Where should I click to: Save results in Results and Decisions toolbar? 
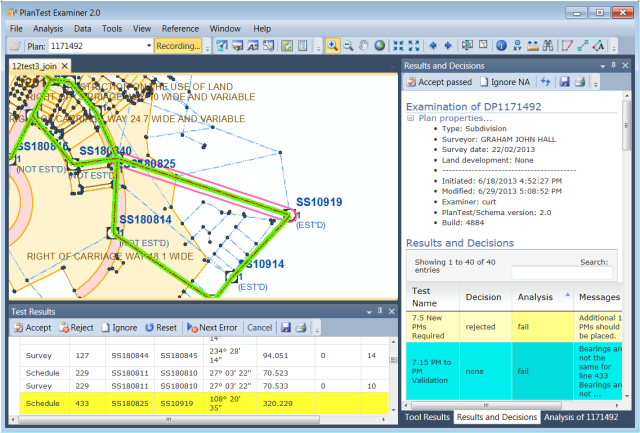click(564, 82)
